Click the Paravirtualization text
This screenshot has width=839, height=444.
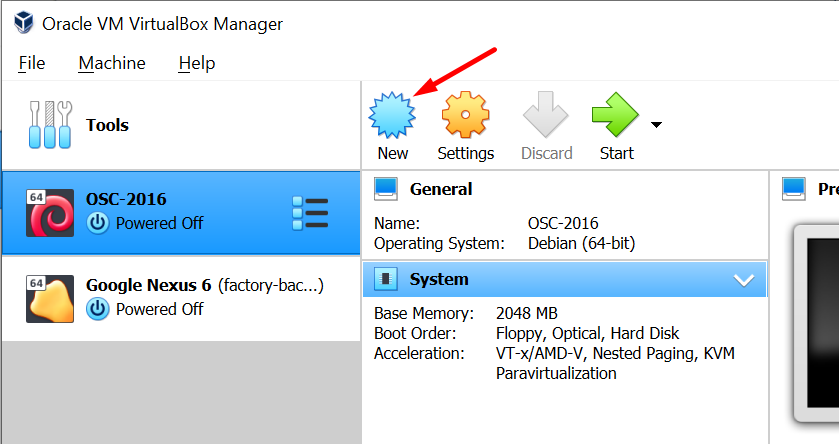[x=556, y=373]
